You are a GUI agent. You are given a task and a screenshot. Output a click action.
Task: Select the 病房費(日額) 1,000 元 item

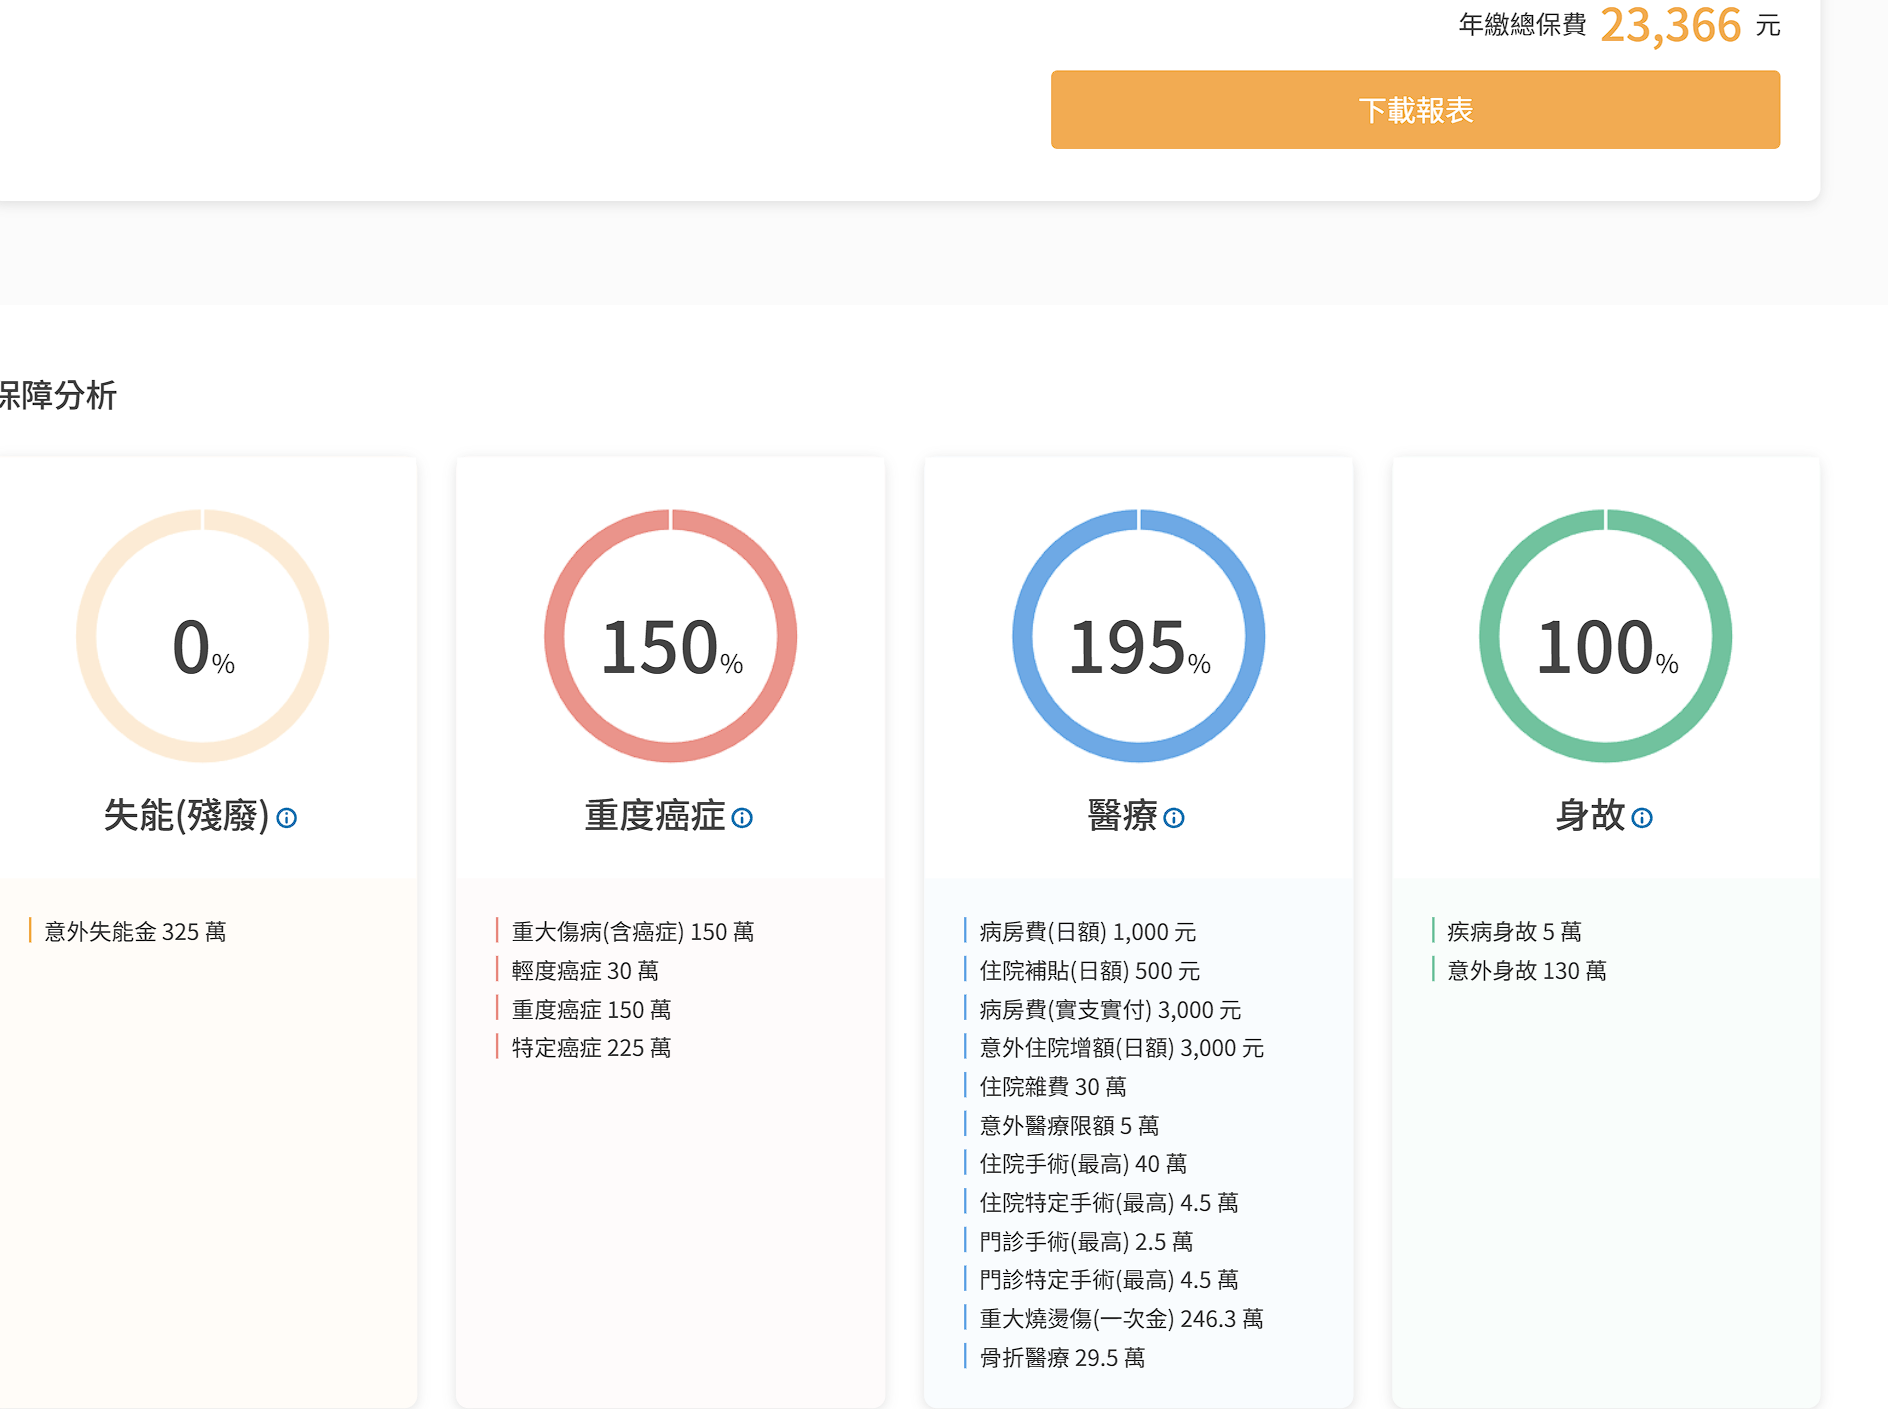[1087, 932]
